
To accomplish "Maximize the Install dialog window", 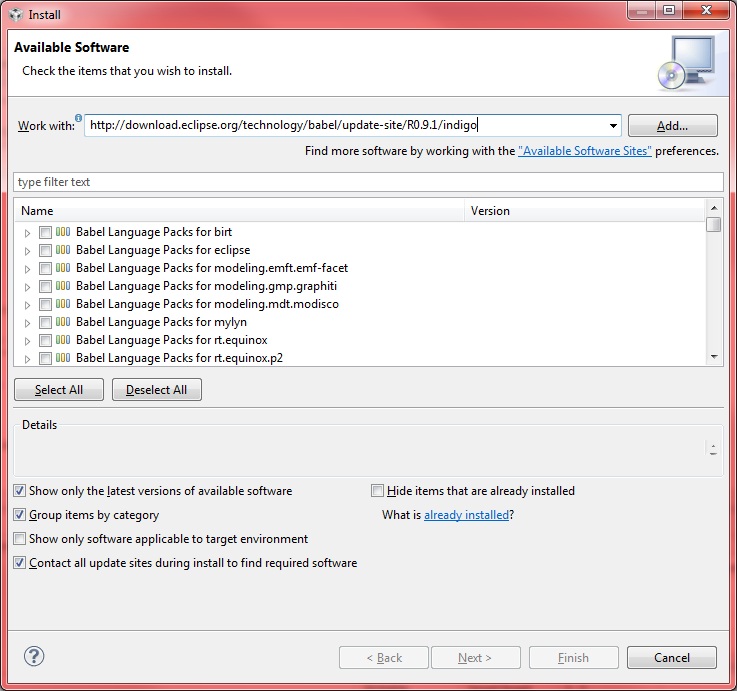I will [669, 10].
